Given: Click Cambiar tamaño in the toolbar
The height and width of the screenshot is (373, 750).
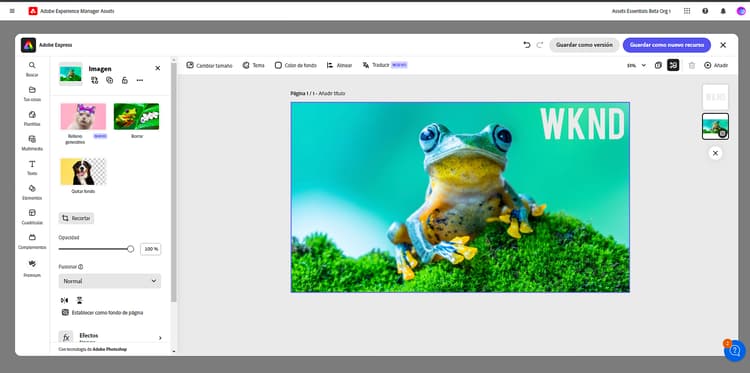Looking at the screenshot, I should 209,66.
